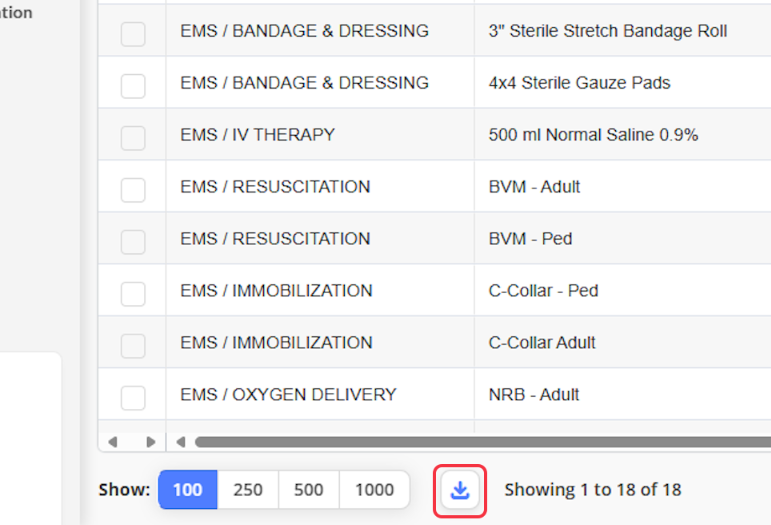The width and height of the screenshot is (771, 525).
Task: Show 250 rows per page
Action: (x=248, y=490)
